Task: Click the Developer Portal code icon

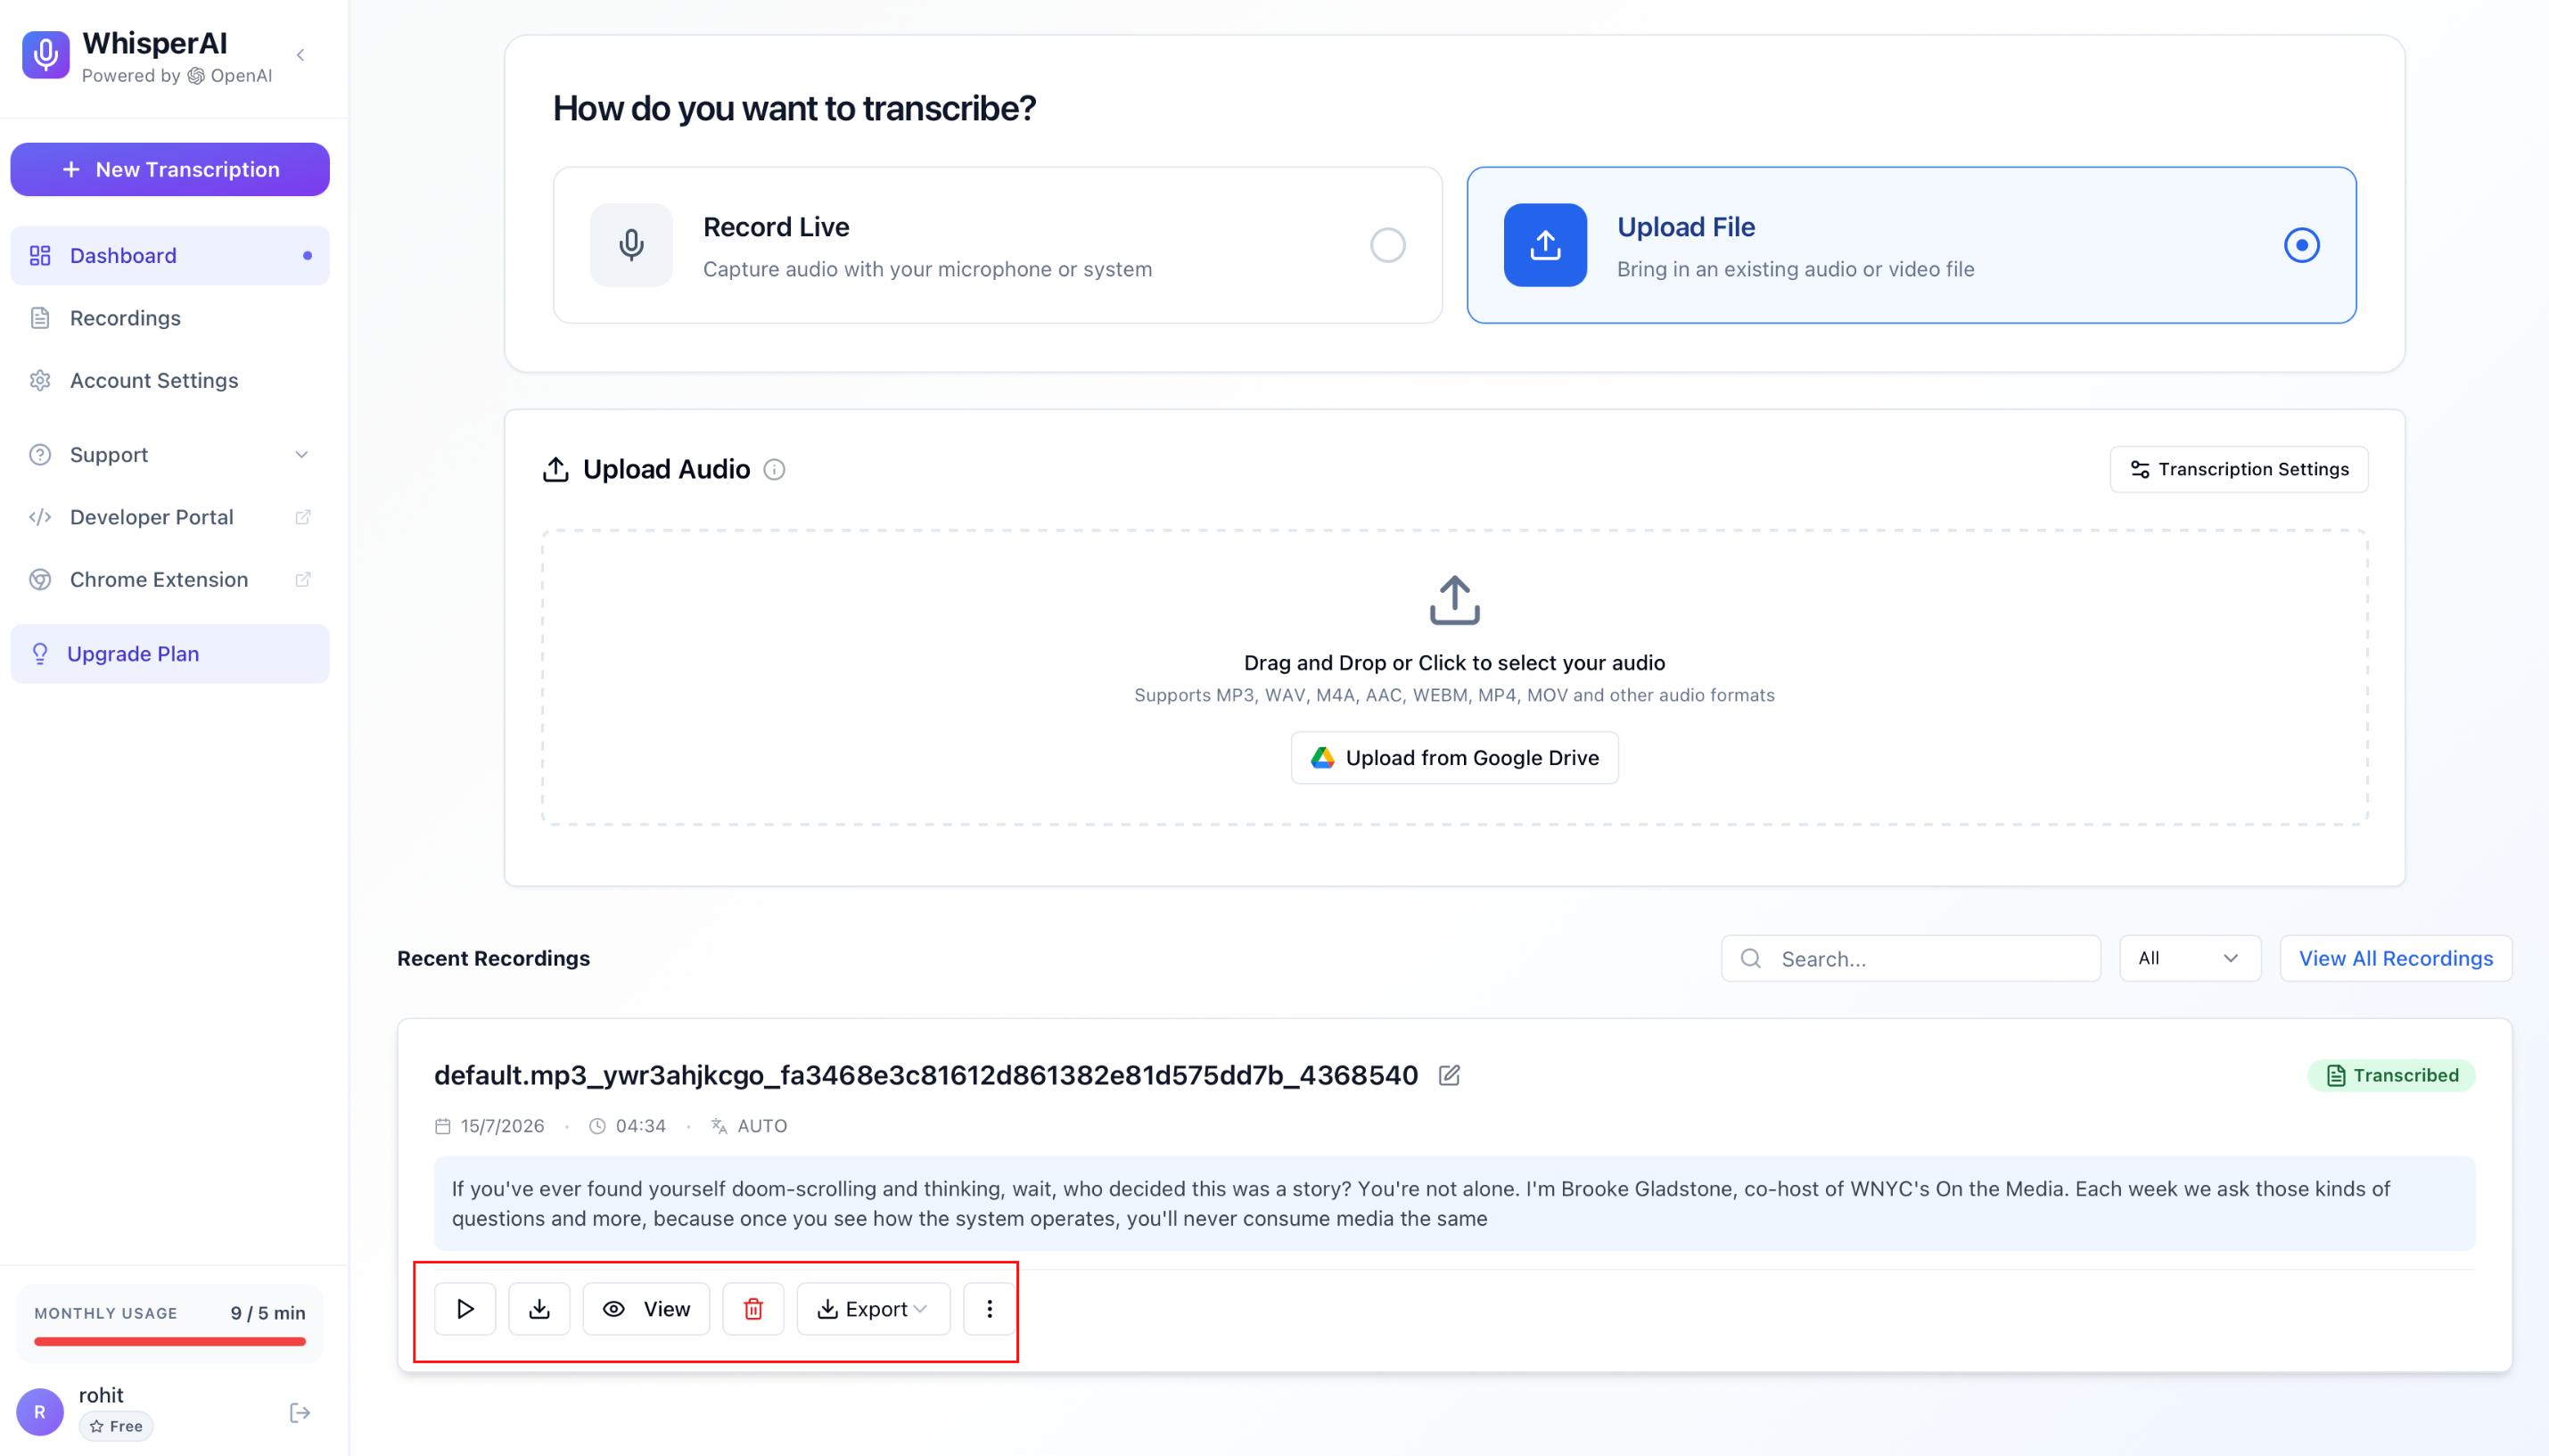Action: pos(40,517)
